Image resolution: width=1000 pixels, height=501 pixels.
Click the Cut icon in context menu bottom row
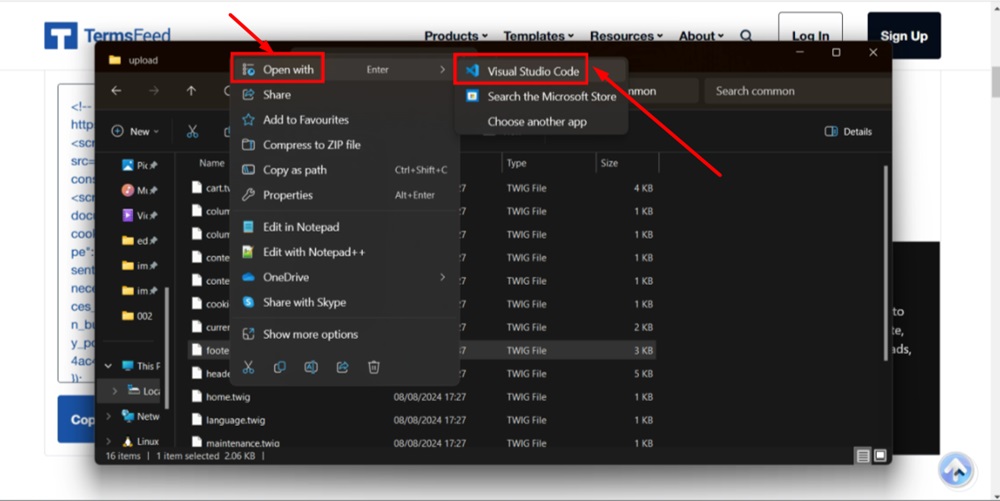pos(248,367)
